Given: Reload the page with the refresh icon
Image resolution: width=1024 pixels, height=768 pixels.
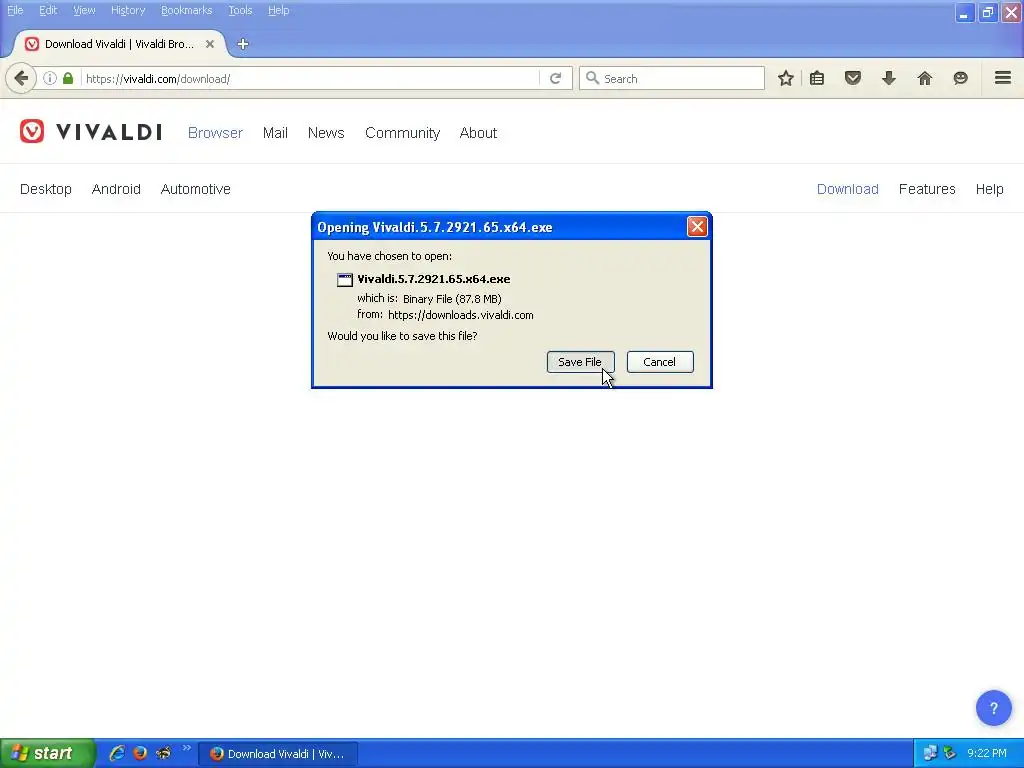Looking at the screenshot, I should tap(556, 78).
